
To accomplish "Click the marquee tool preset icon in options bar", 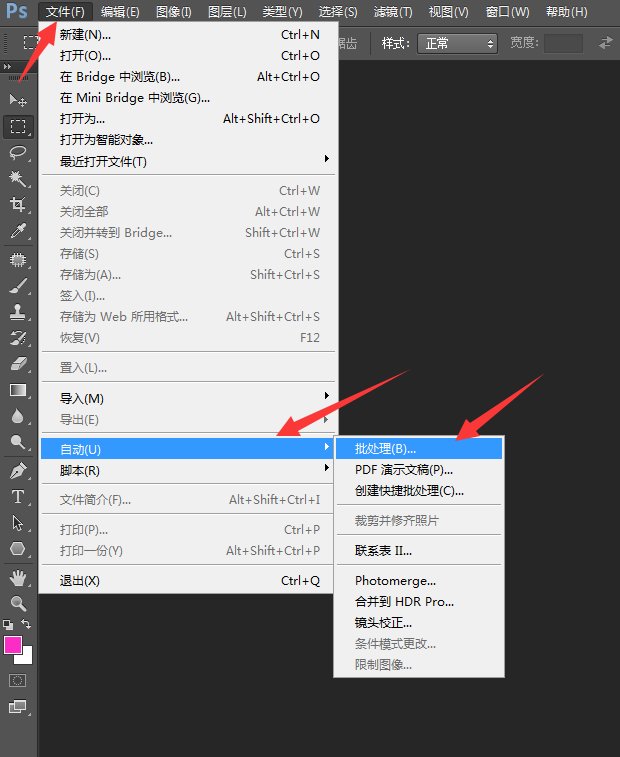I will pos(31,42).
